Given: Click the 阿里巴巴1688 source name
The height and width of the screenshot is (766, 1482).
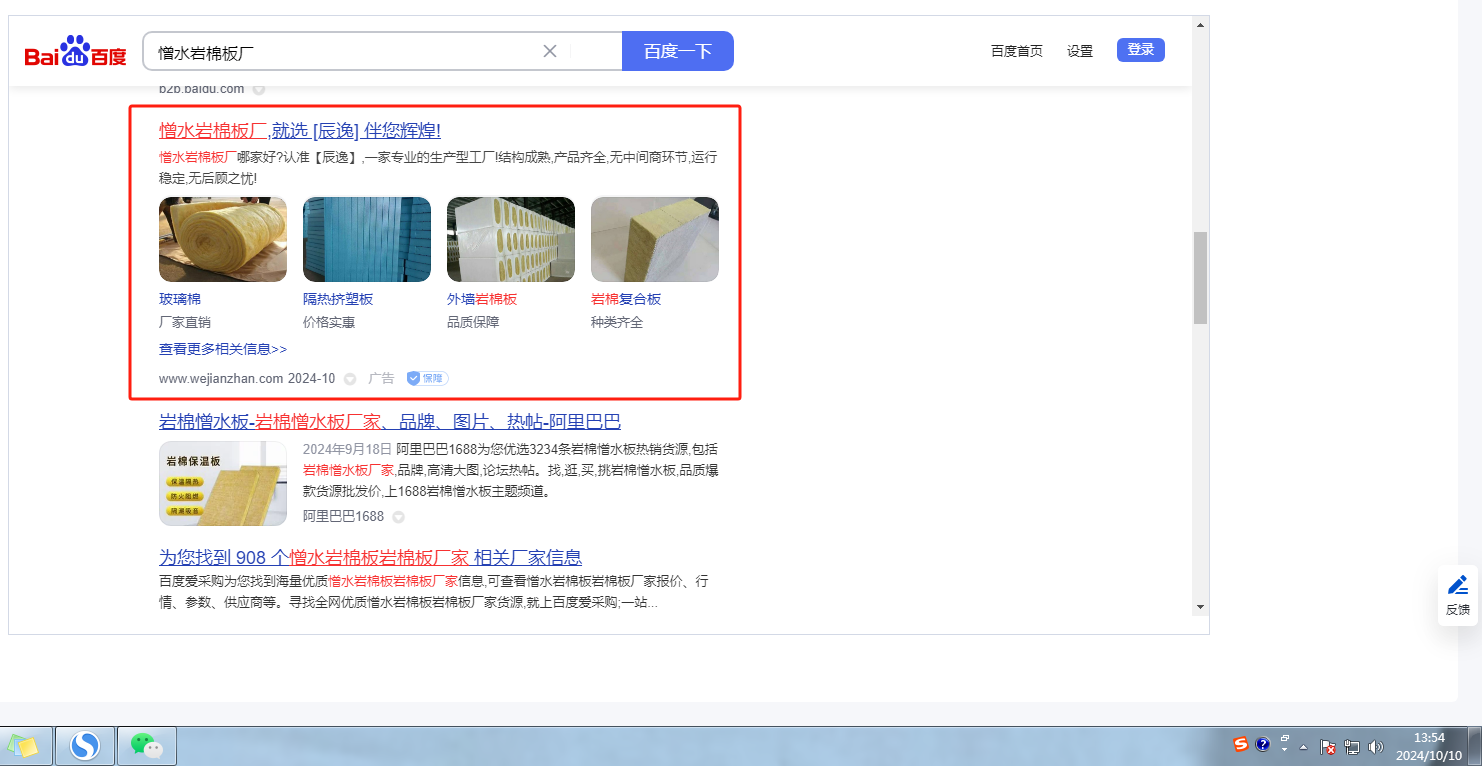Looking at the screenshot, I should pos(343,517).
